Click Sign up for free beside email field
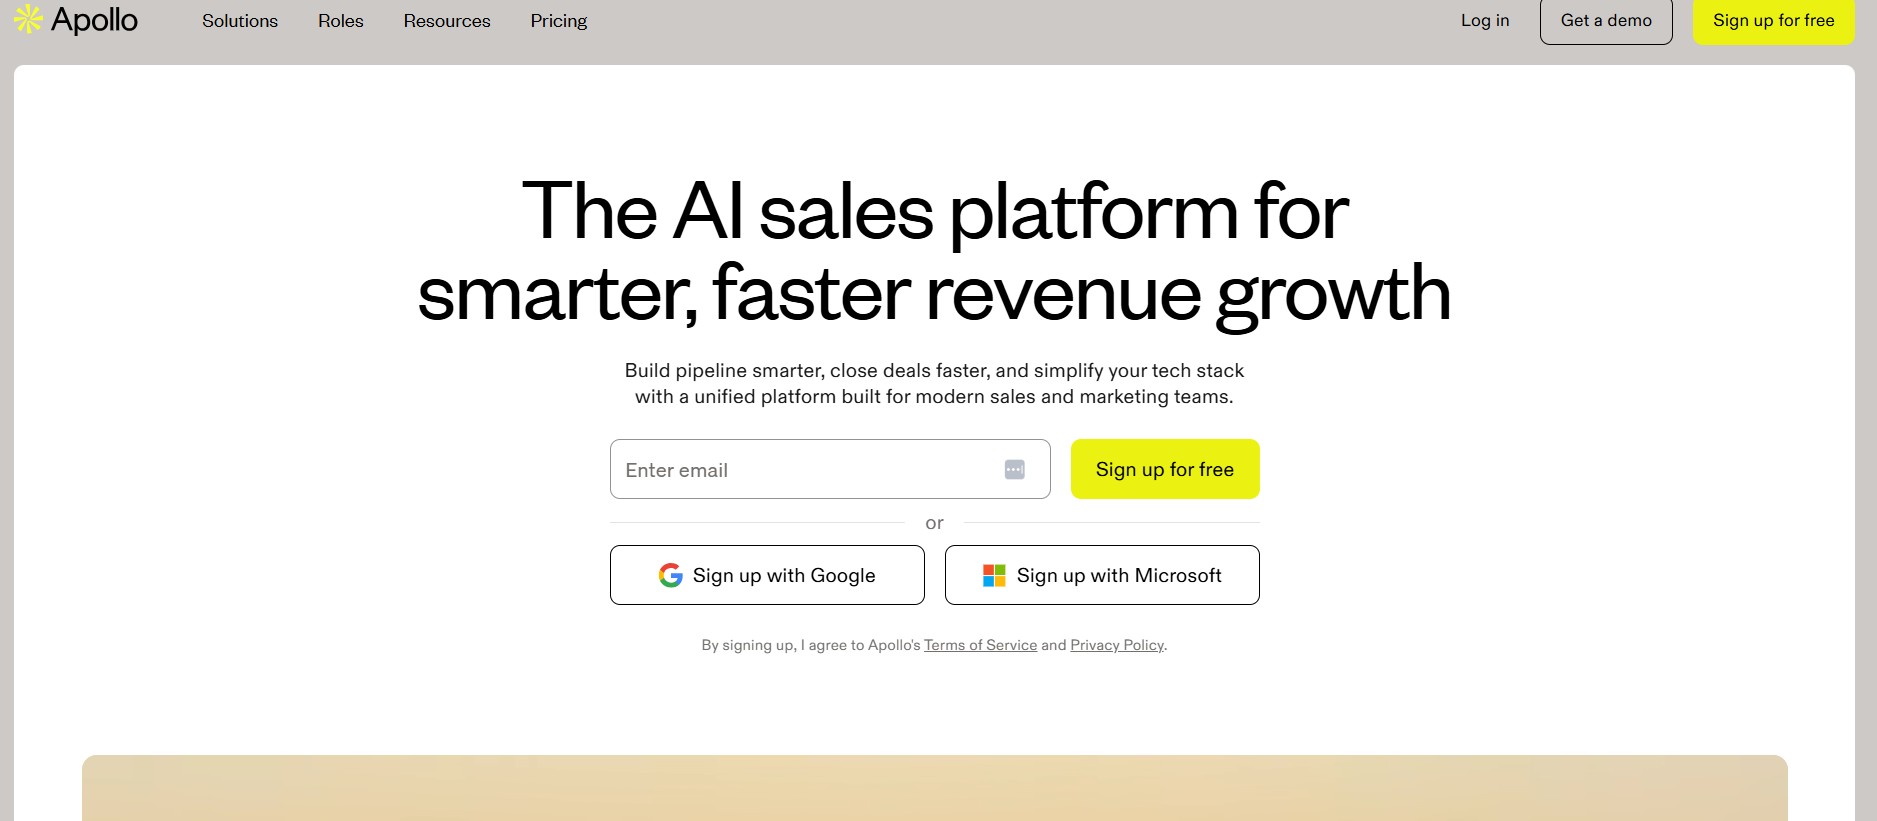The width and height of the screenshot is (1877, 821). tap(1165, 469)
